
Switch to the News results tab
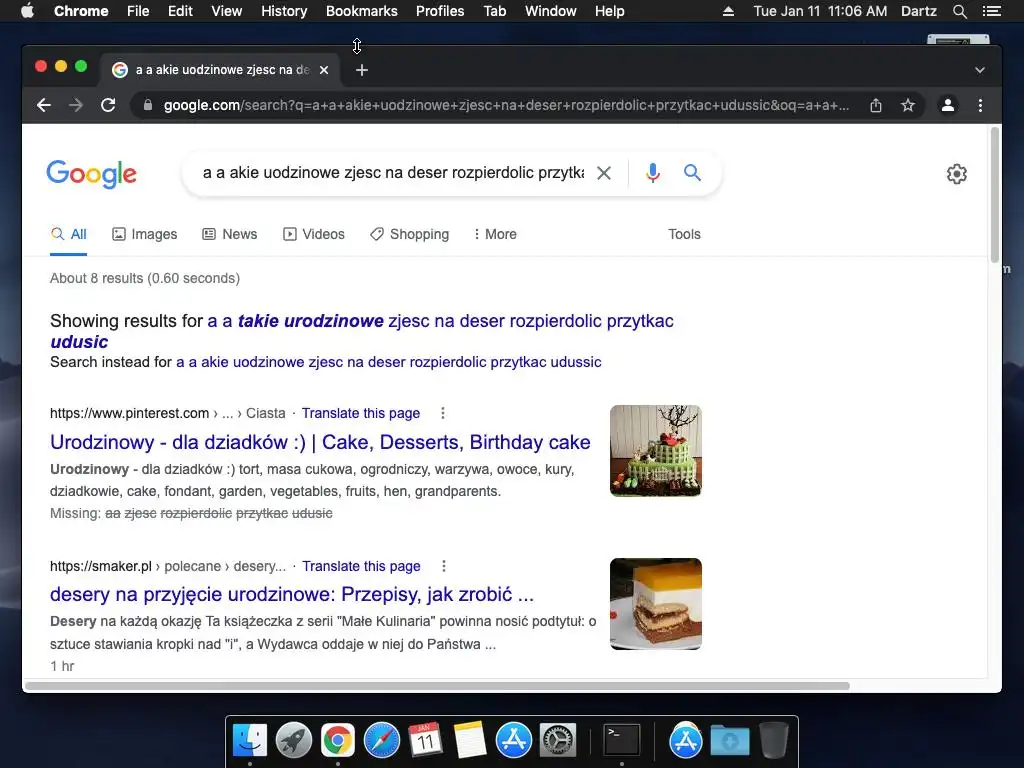(230, 234)
